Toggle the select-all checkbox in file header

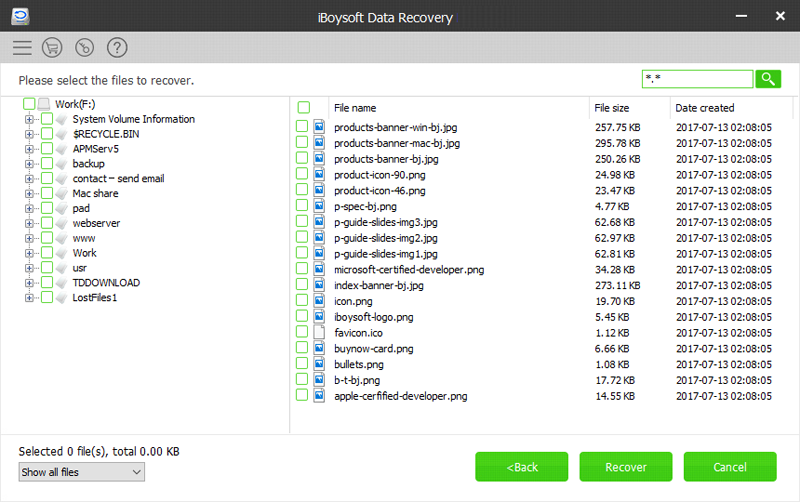click(304, 108)
